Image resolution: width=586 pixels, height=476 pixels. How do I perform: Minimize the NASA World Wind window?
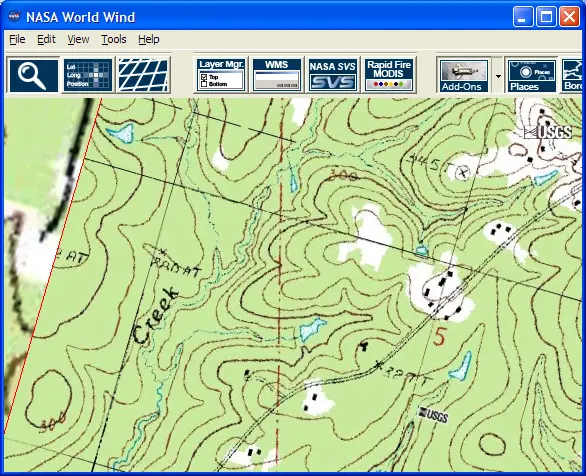tap(522, 16)
